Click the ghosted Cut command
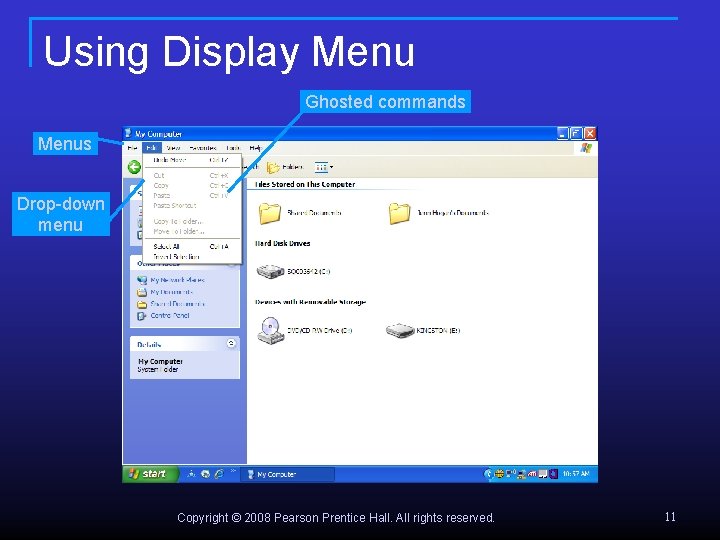Image resolution: width=720 pixels, height=540 pixels. 192,175
